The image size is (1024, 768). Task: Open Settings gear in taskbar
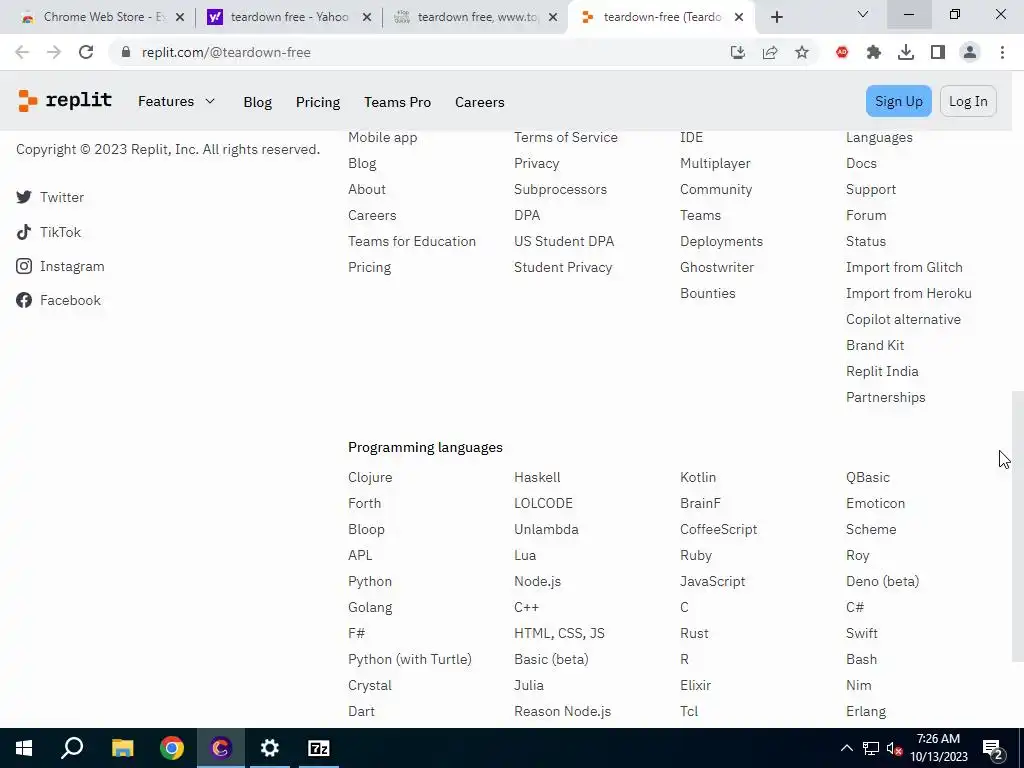click(270, 748)
